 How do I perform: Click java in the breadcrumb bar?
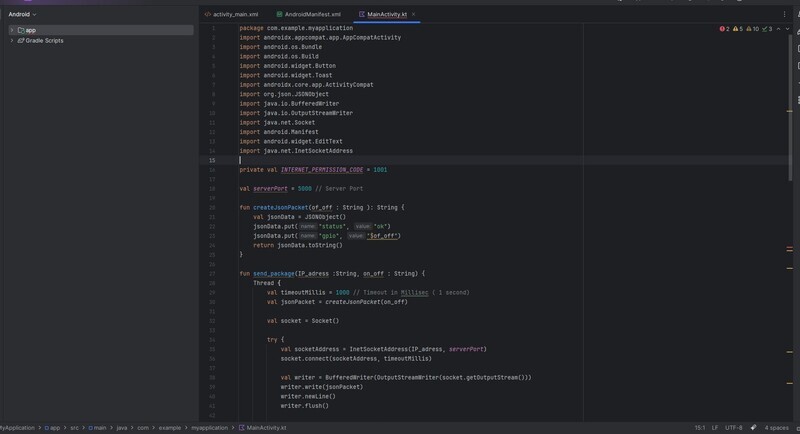(121, 428)
